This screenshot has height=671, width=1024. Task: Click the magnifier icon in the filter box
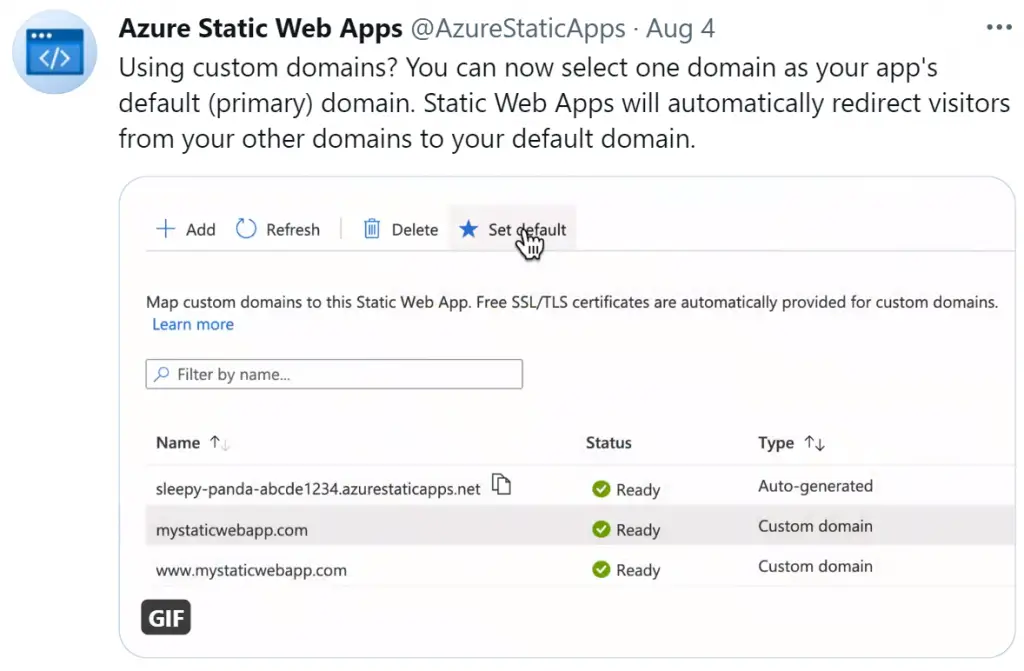pos(161,374)
